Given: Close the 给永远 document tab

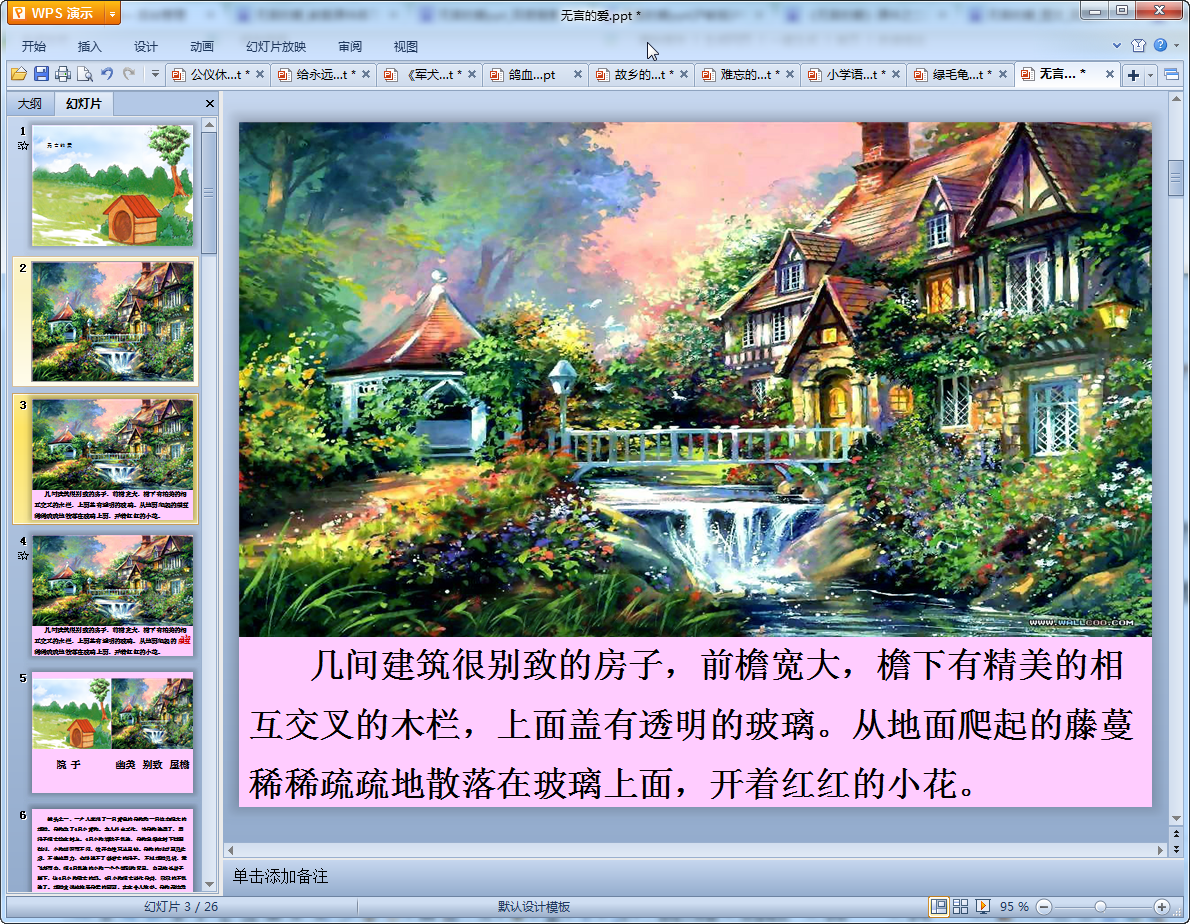Looking at the screenshot, I should (x=366, y=74).
